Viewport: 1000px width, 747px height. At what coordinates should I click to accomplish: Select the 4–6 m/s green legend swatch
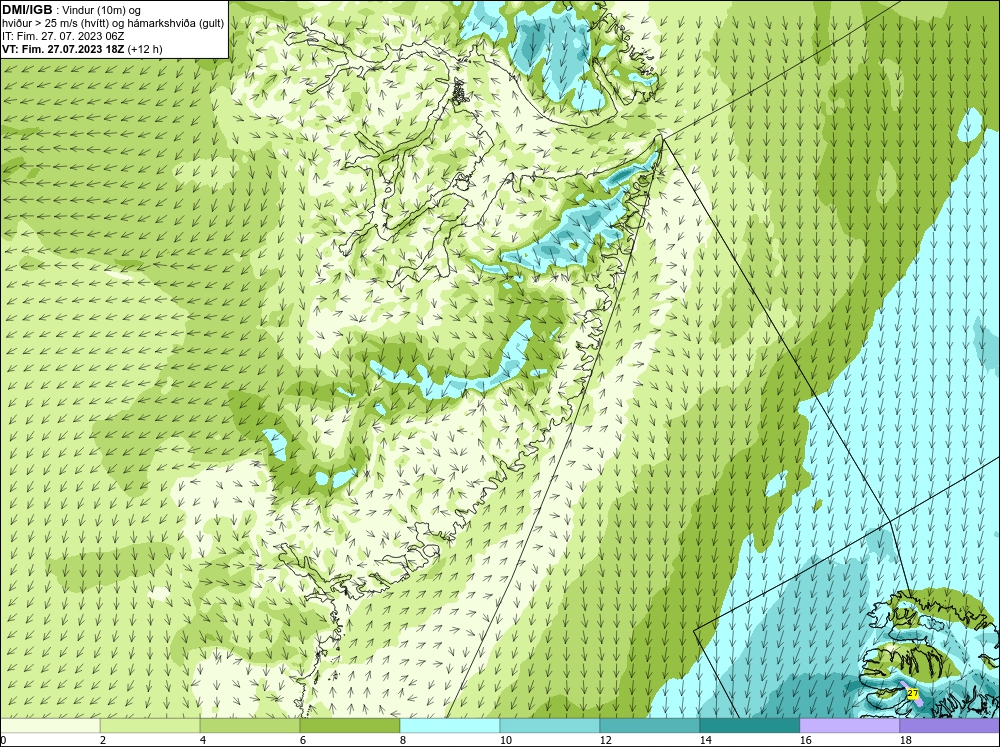(x=250, y=726)
